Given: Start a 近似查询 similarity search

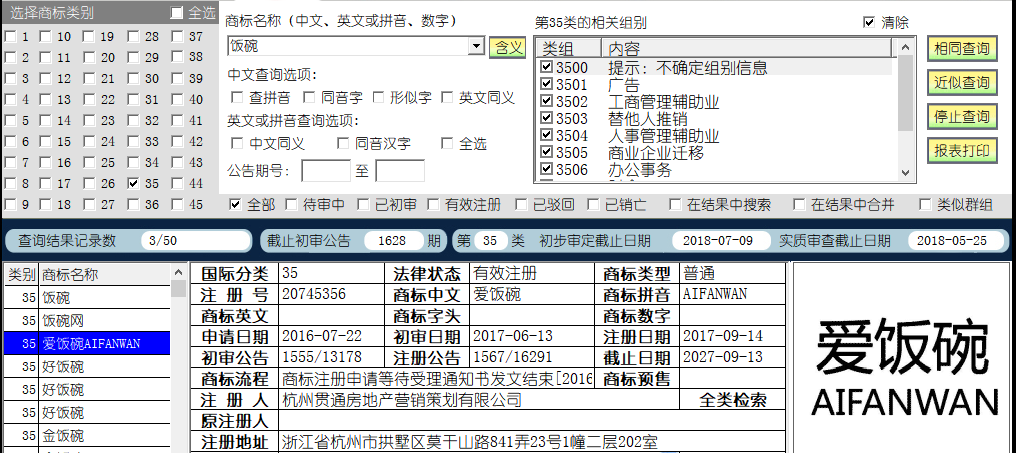Looking at the screenshot, I should (961, 82).
